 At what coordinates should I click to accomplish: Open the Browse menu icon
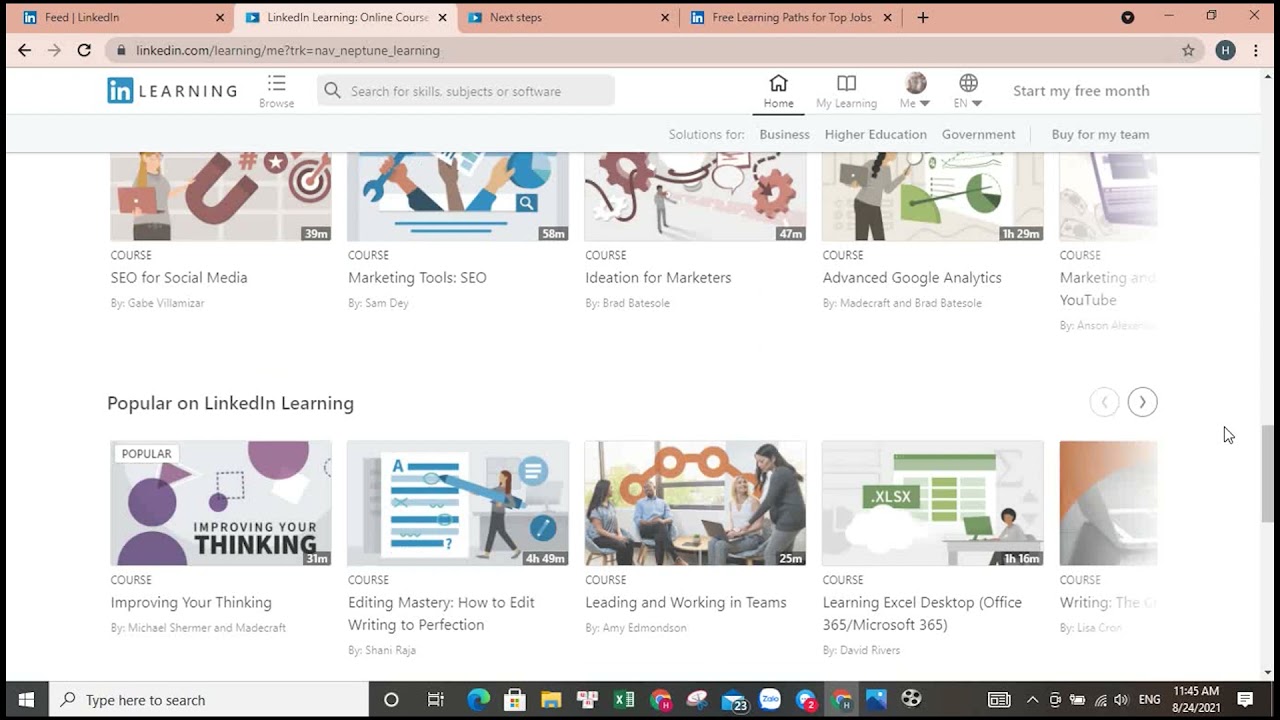[277, 83]
